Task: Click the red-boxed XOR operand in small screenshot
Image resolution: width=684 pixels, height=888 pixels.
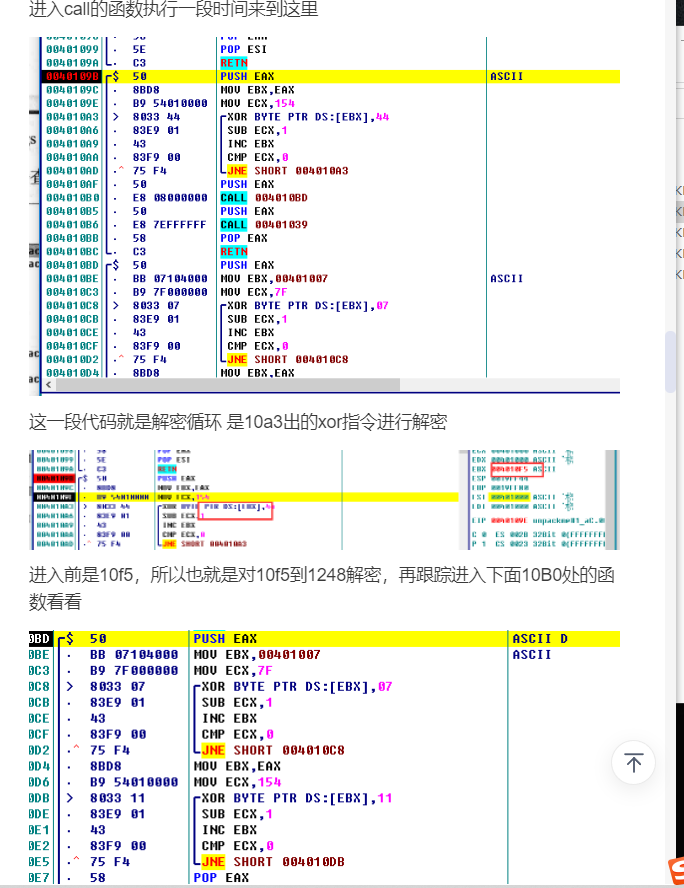Action: pyautogui.click(x=237, y=508)
